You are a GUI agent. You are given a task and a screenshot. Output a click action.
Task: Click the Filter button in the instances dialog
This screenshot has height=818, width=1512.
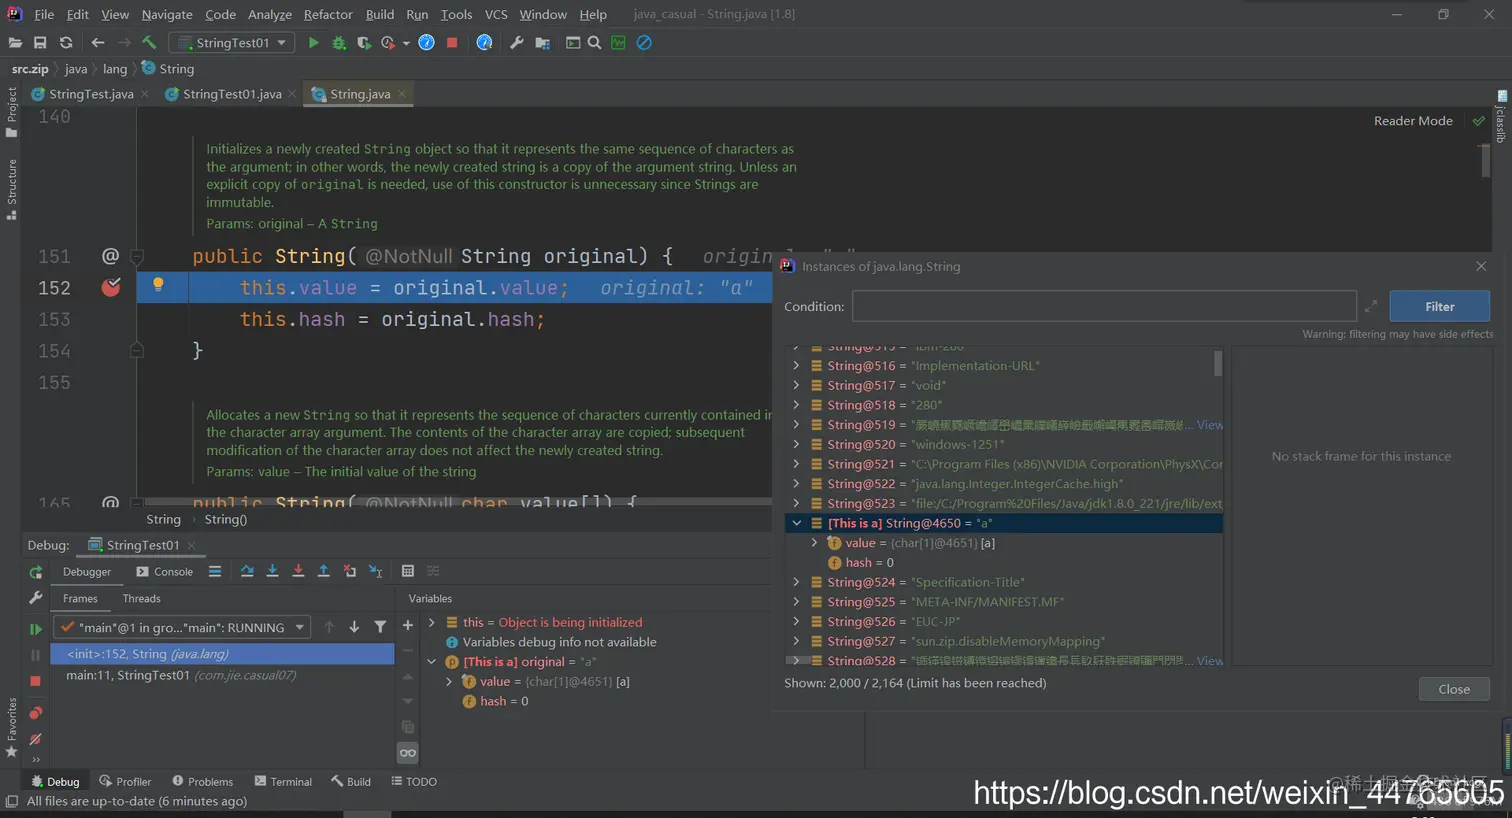[1439, 307]
